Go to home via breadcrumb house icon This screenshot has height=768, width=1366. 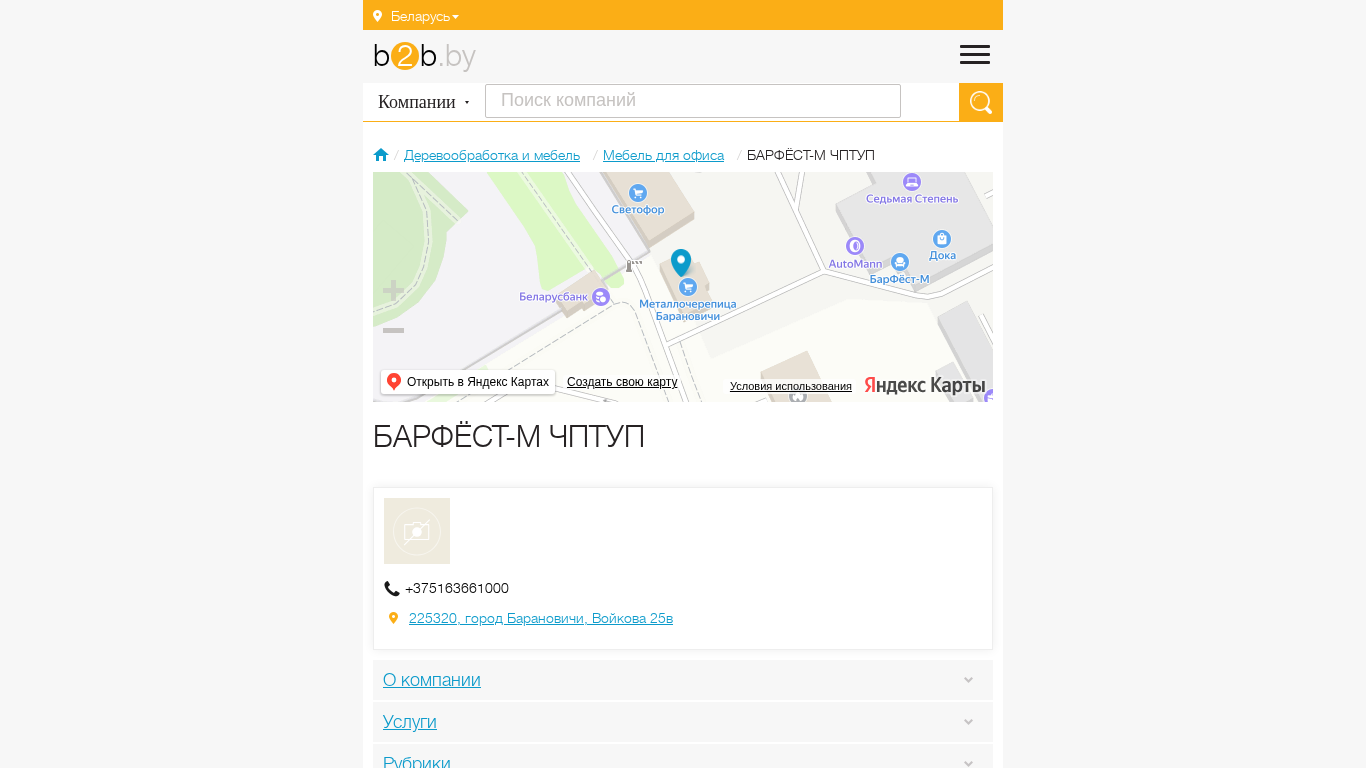click(x=381, y=155)
